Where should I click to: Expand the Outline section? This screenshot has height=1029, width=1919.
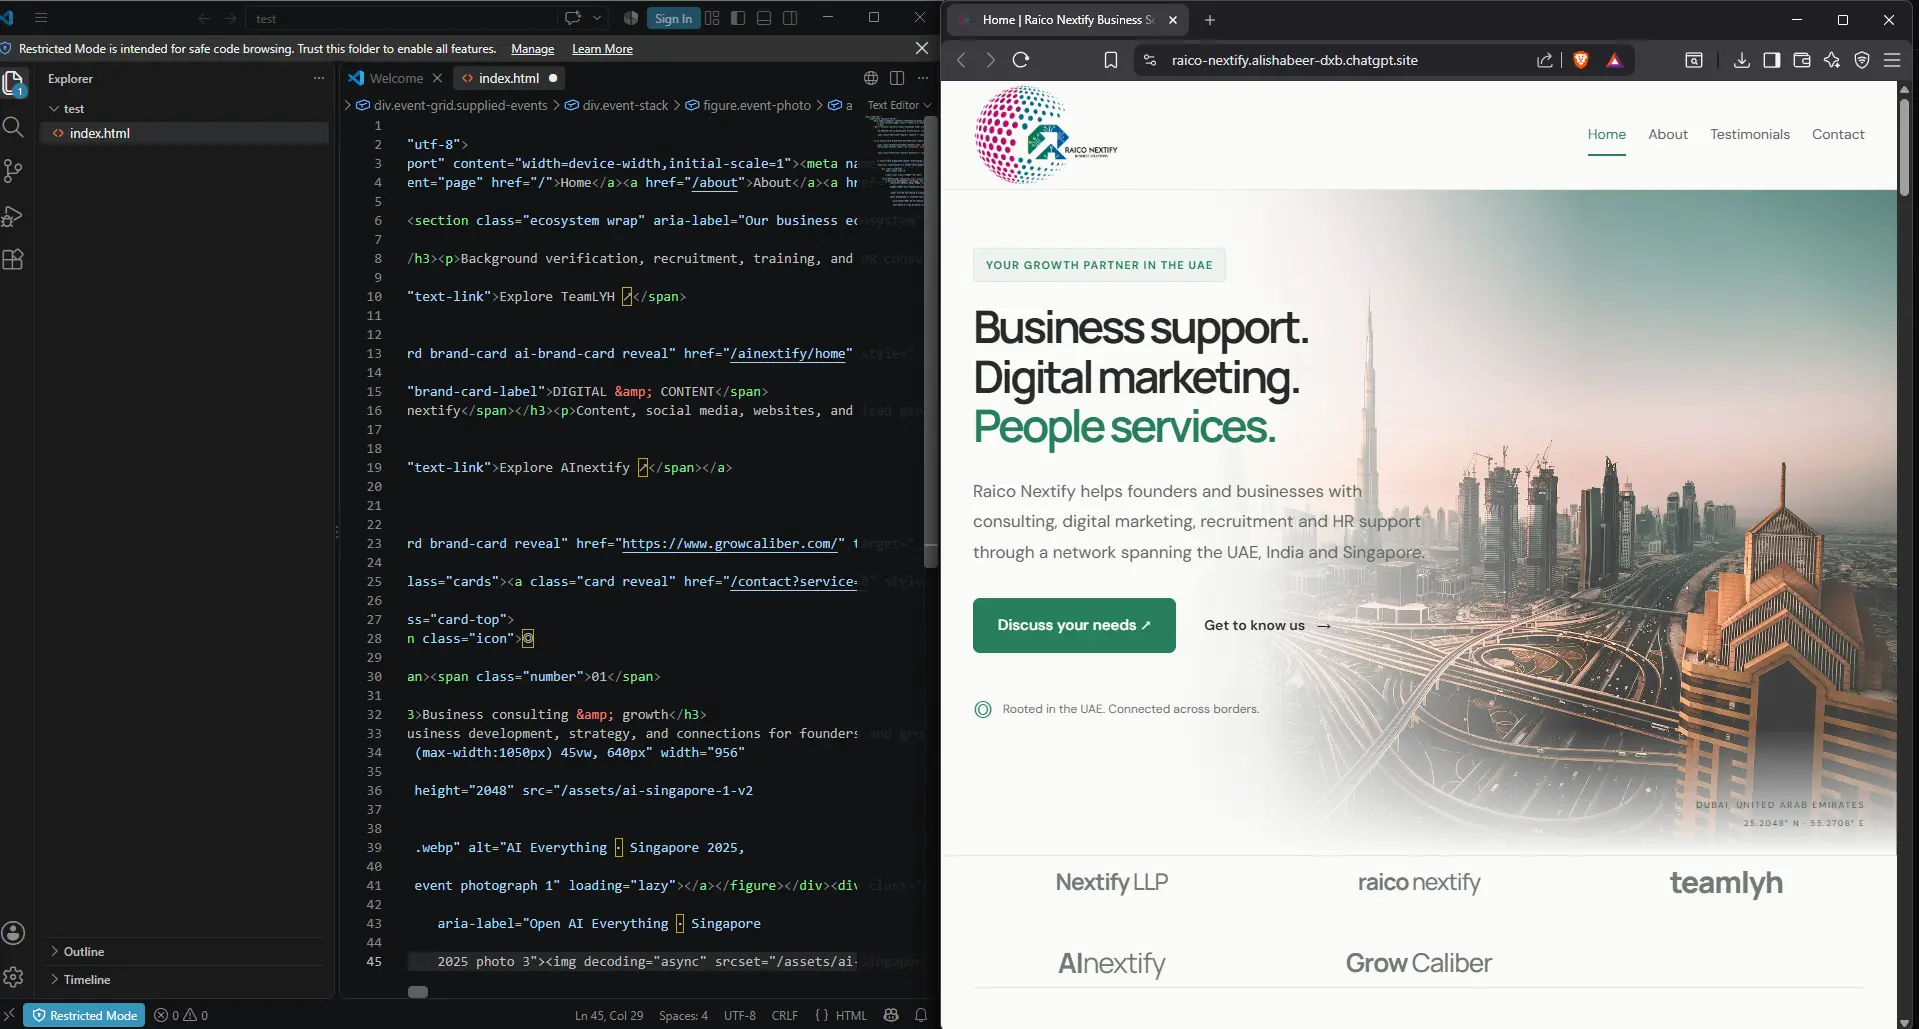[84, 951]
